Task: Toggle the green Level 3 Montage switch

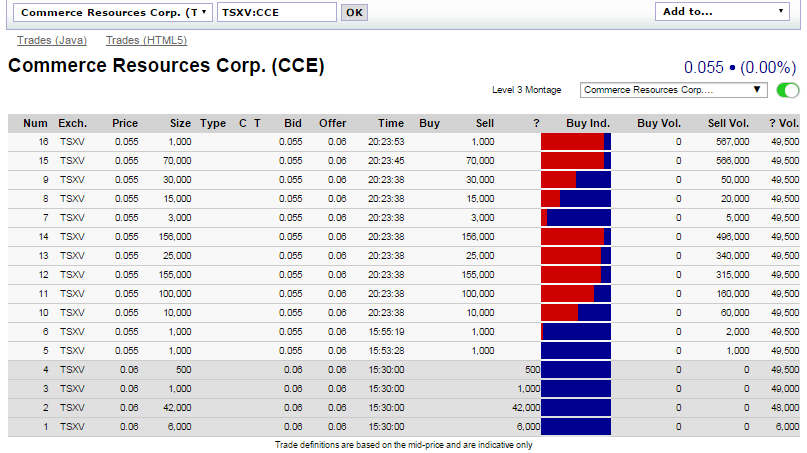Action: pos(787,90)
